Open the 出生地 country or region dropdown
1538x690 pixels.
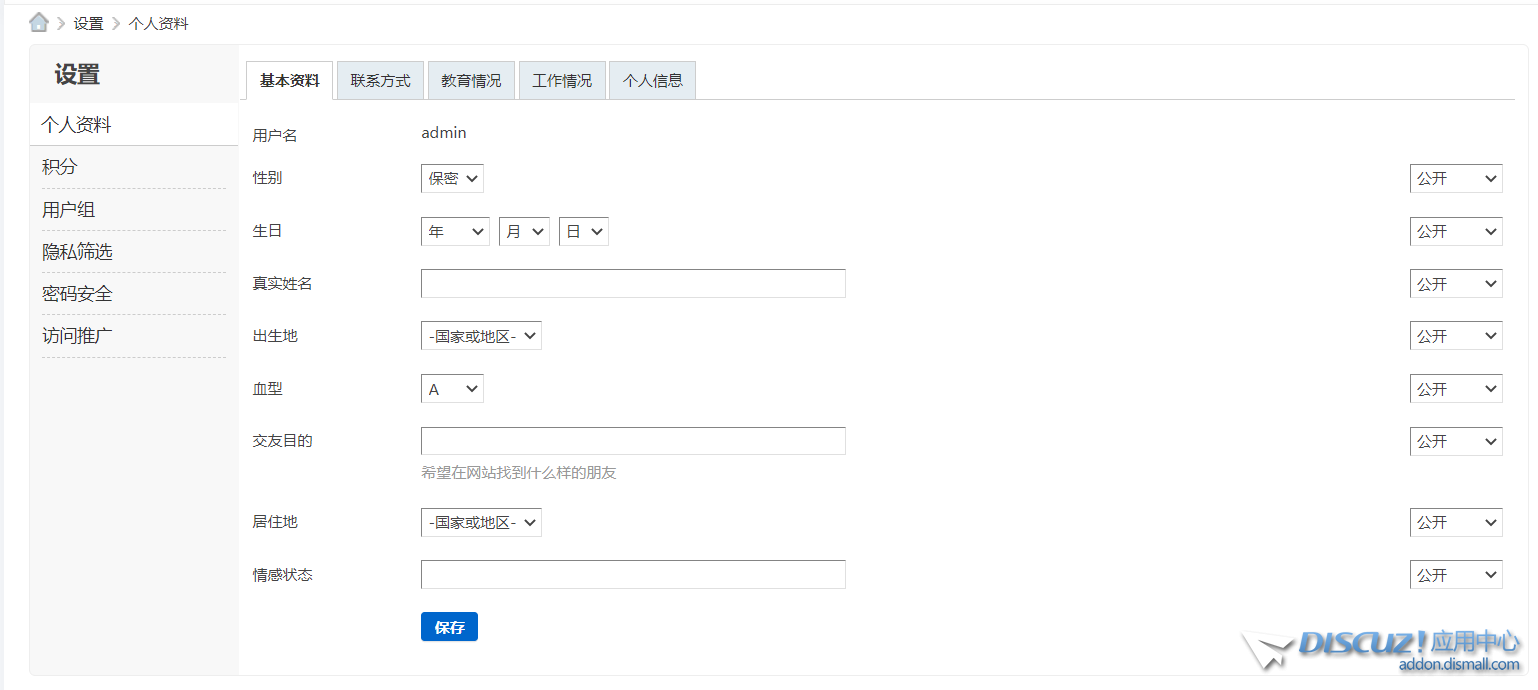pyautogui.click(x=481, y=337)
